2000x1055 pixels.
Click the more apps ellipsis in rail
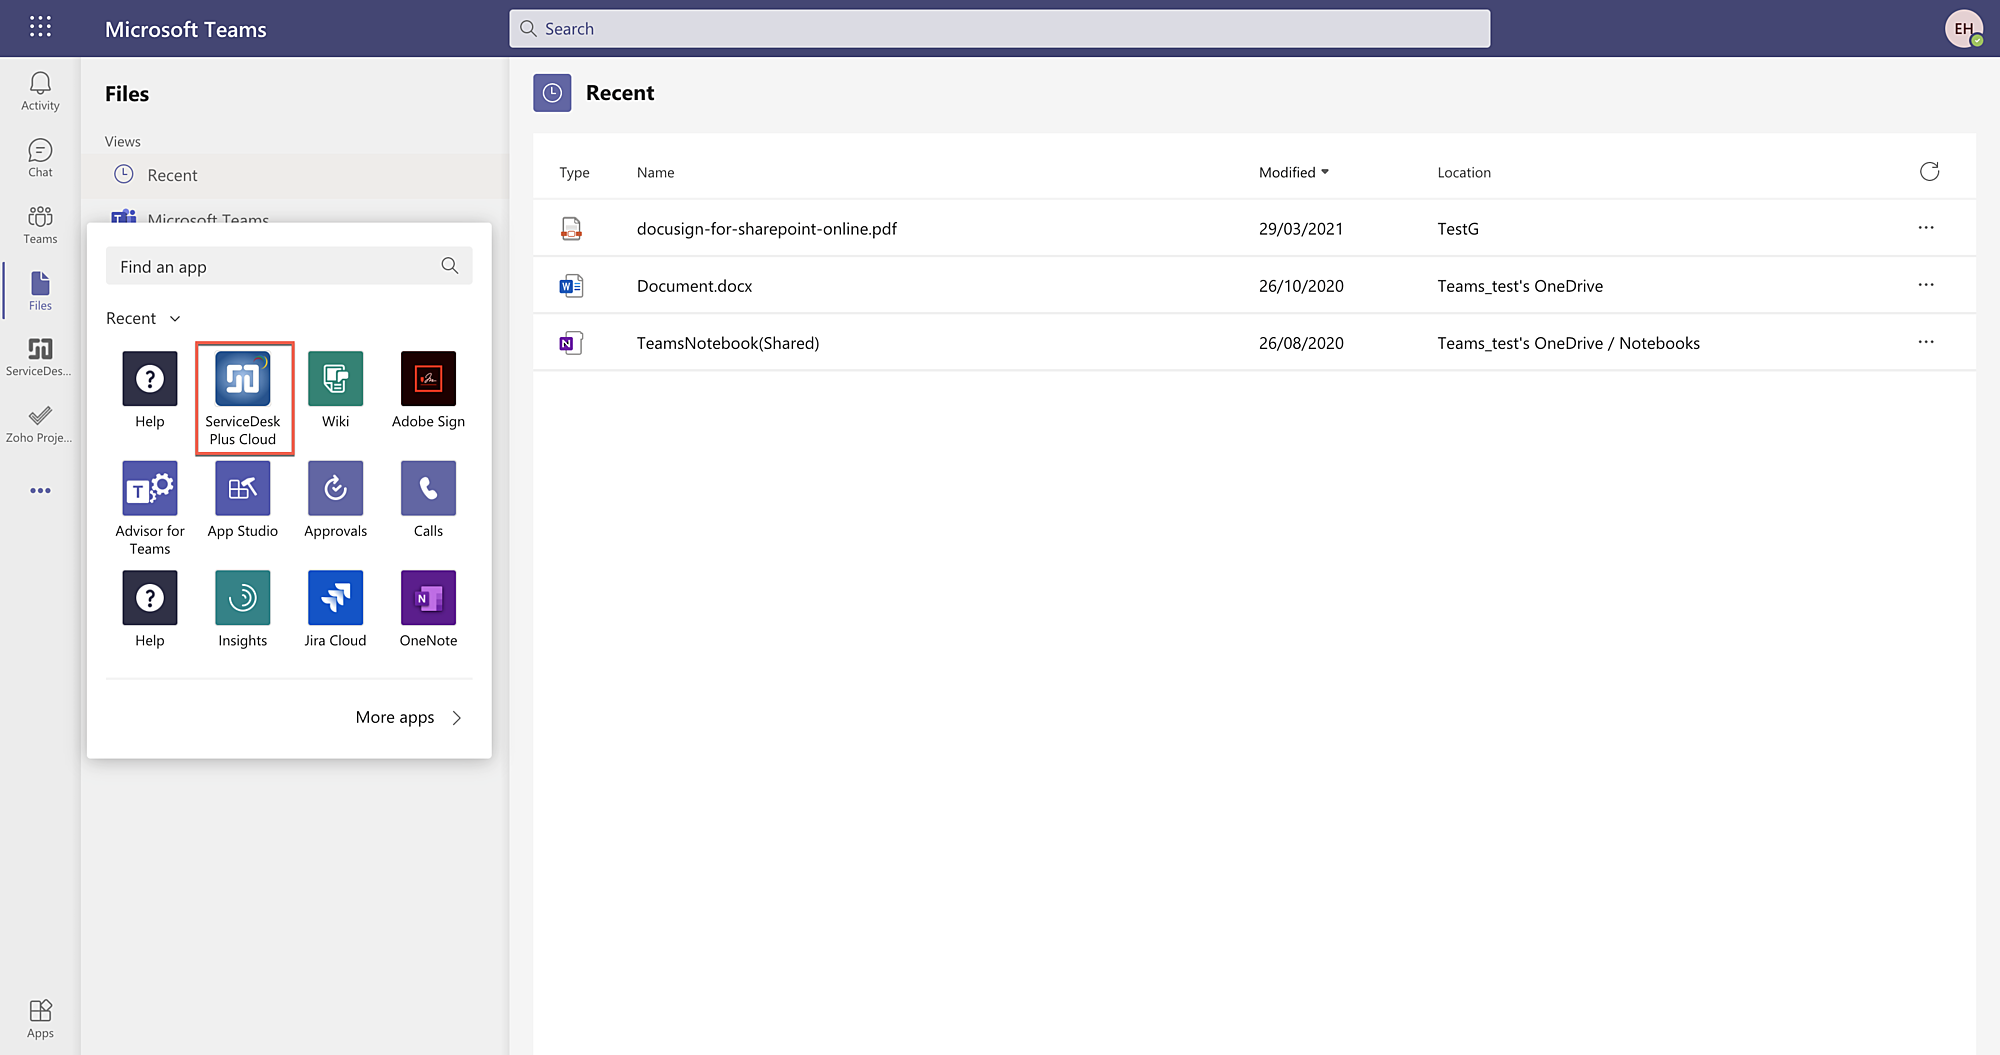40,491
